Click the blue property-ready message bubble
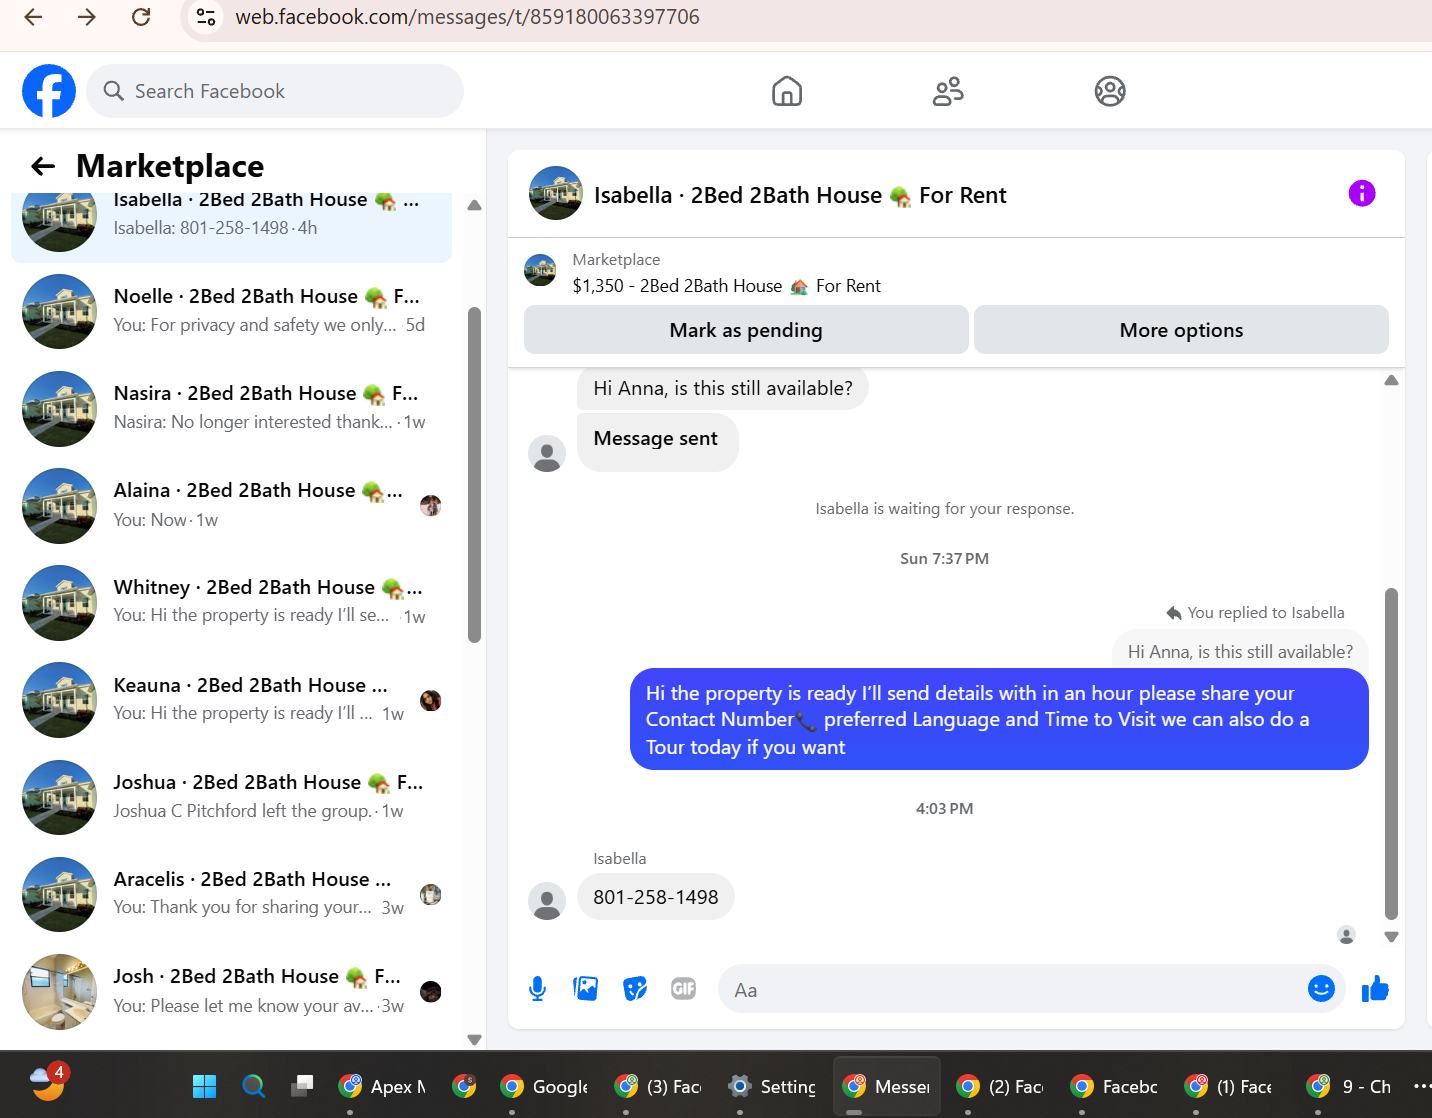Image resolution: width=1432 pixels, height=1118 pixels. [999, 719]
